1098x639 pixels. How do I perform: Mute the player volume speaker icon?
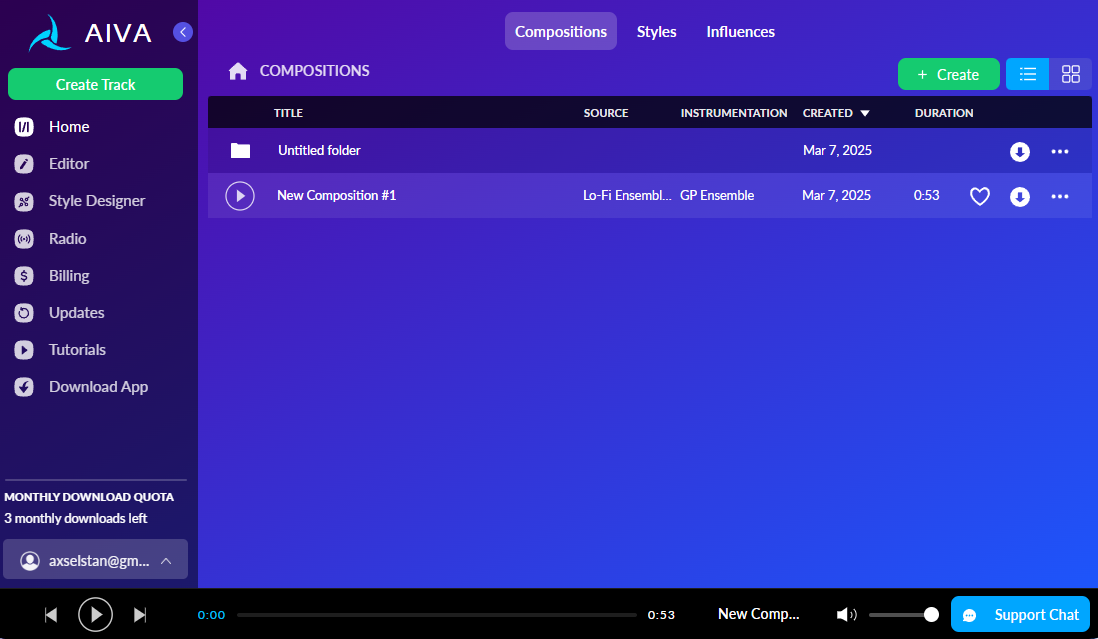(846, 615)
